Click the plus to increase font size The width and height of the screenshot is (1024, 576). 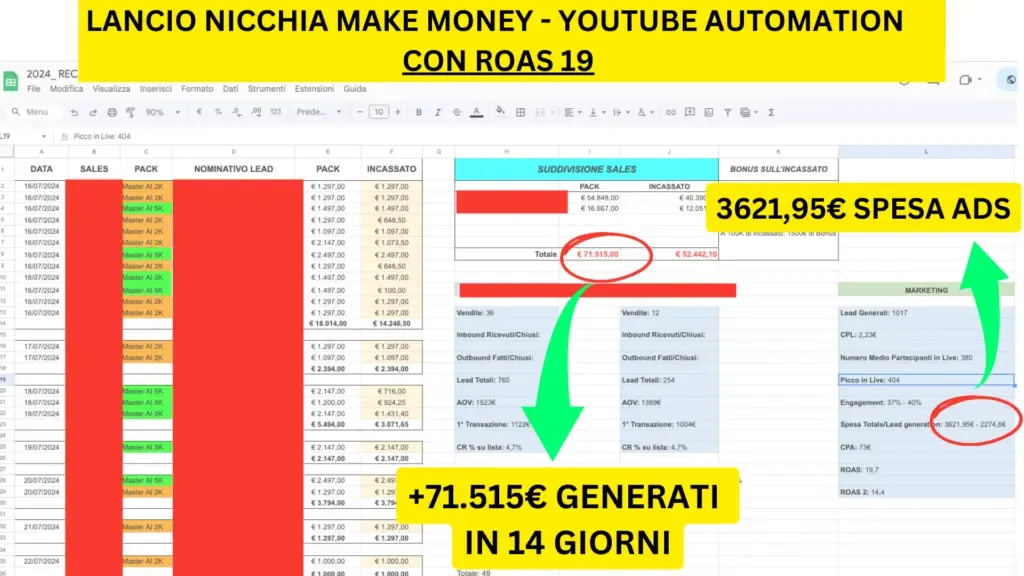point(398,112)
